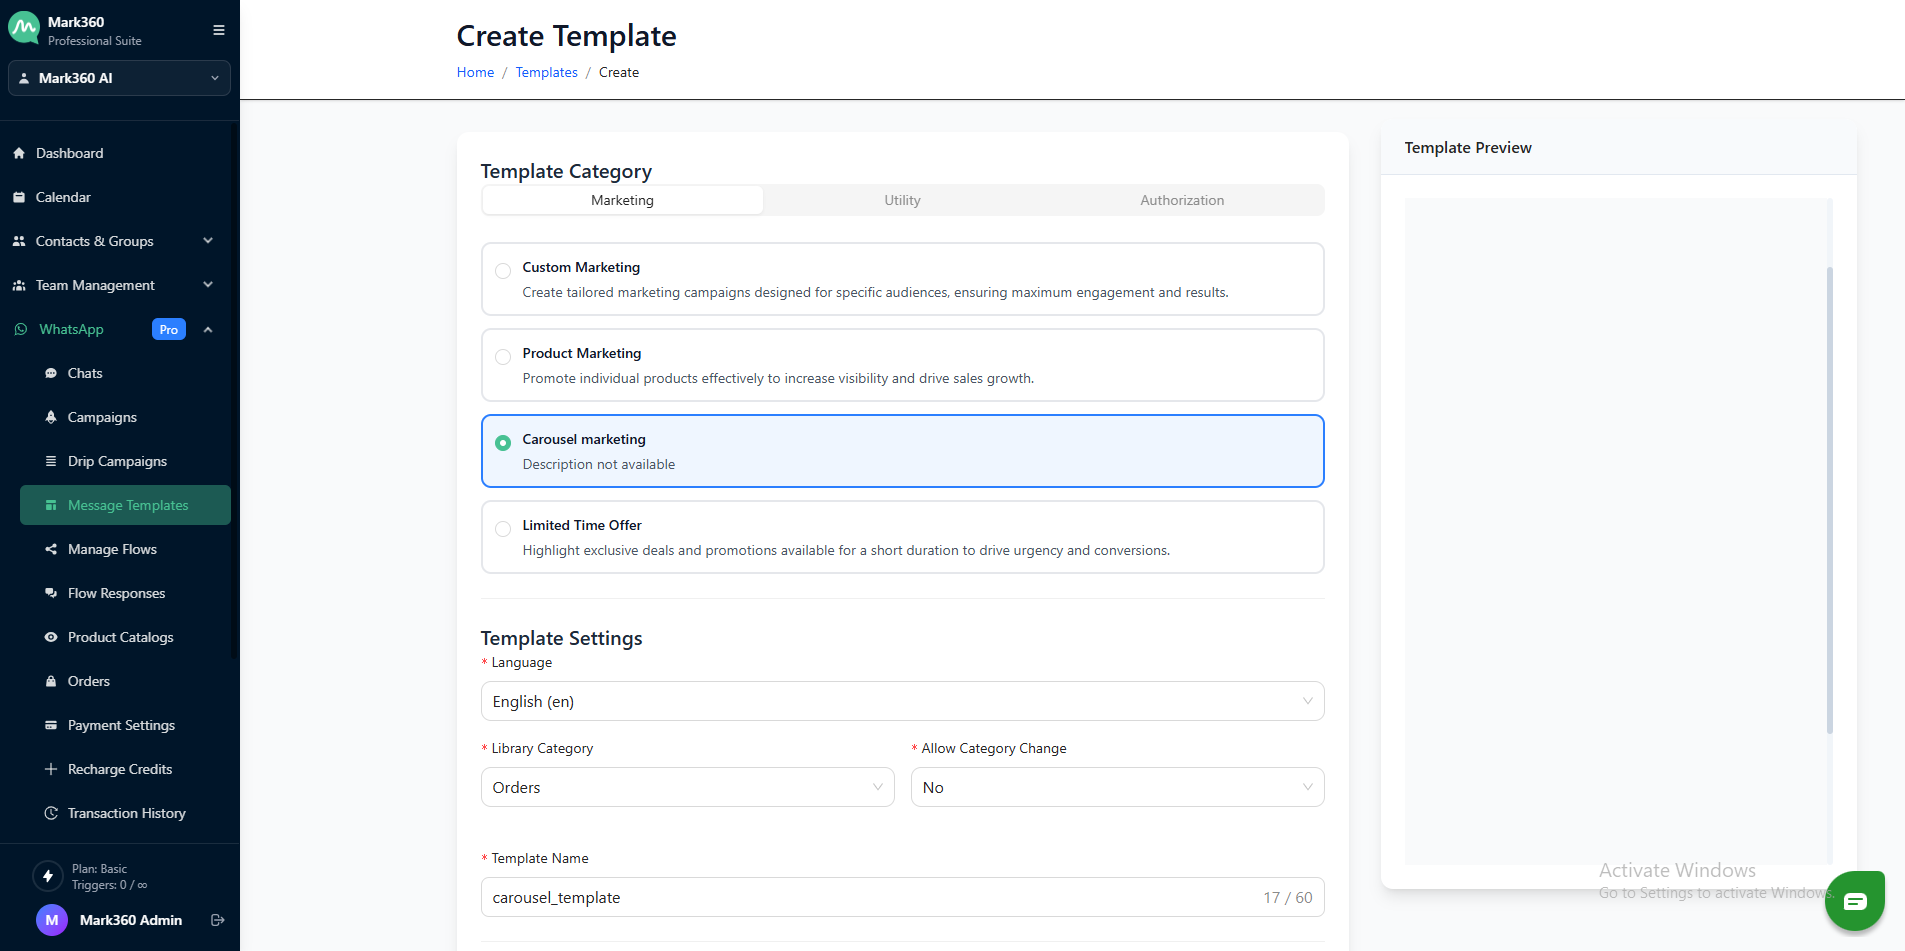Open the Library Category dropdown
This screenshot has width=1905, height=951.
pos(687,787)
